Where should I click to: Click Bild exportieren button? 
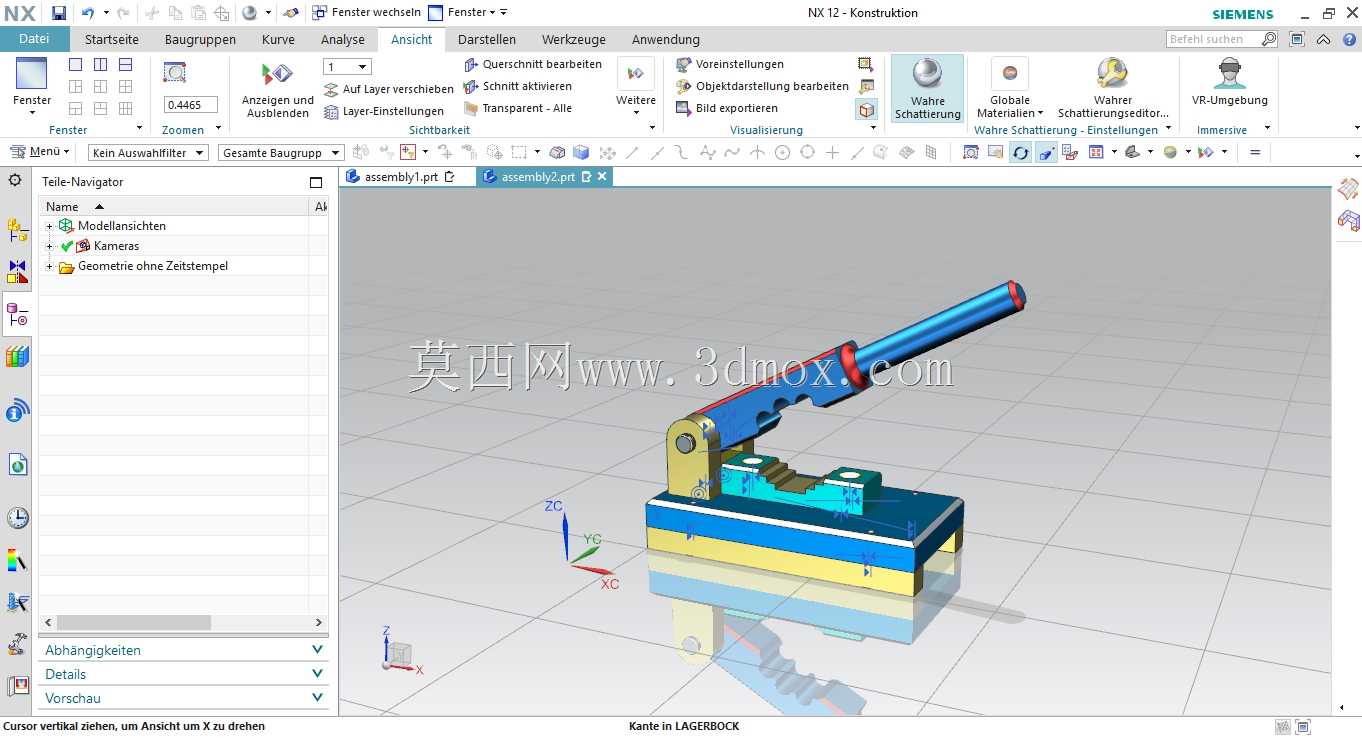pyautogui.click(x=726, y=108)
